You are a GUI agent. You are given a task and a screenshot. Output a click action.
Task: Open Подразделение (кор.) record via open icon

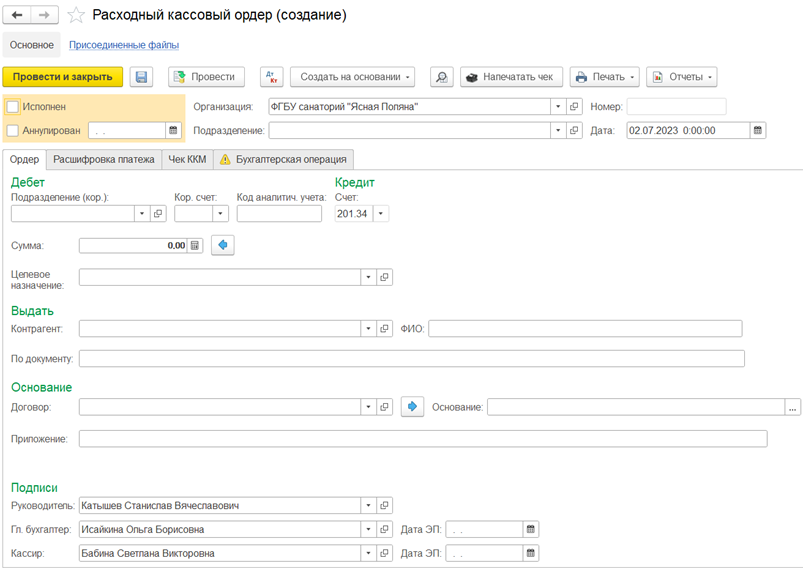158,214
